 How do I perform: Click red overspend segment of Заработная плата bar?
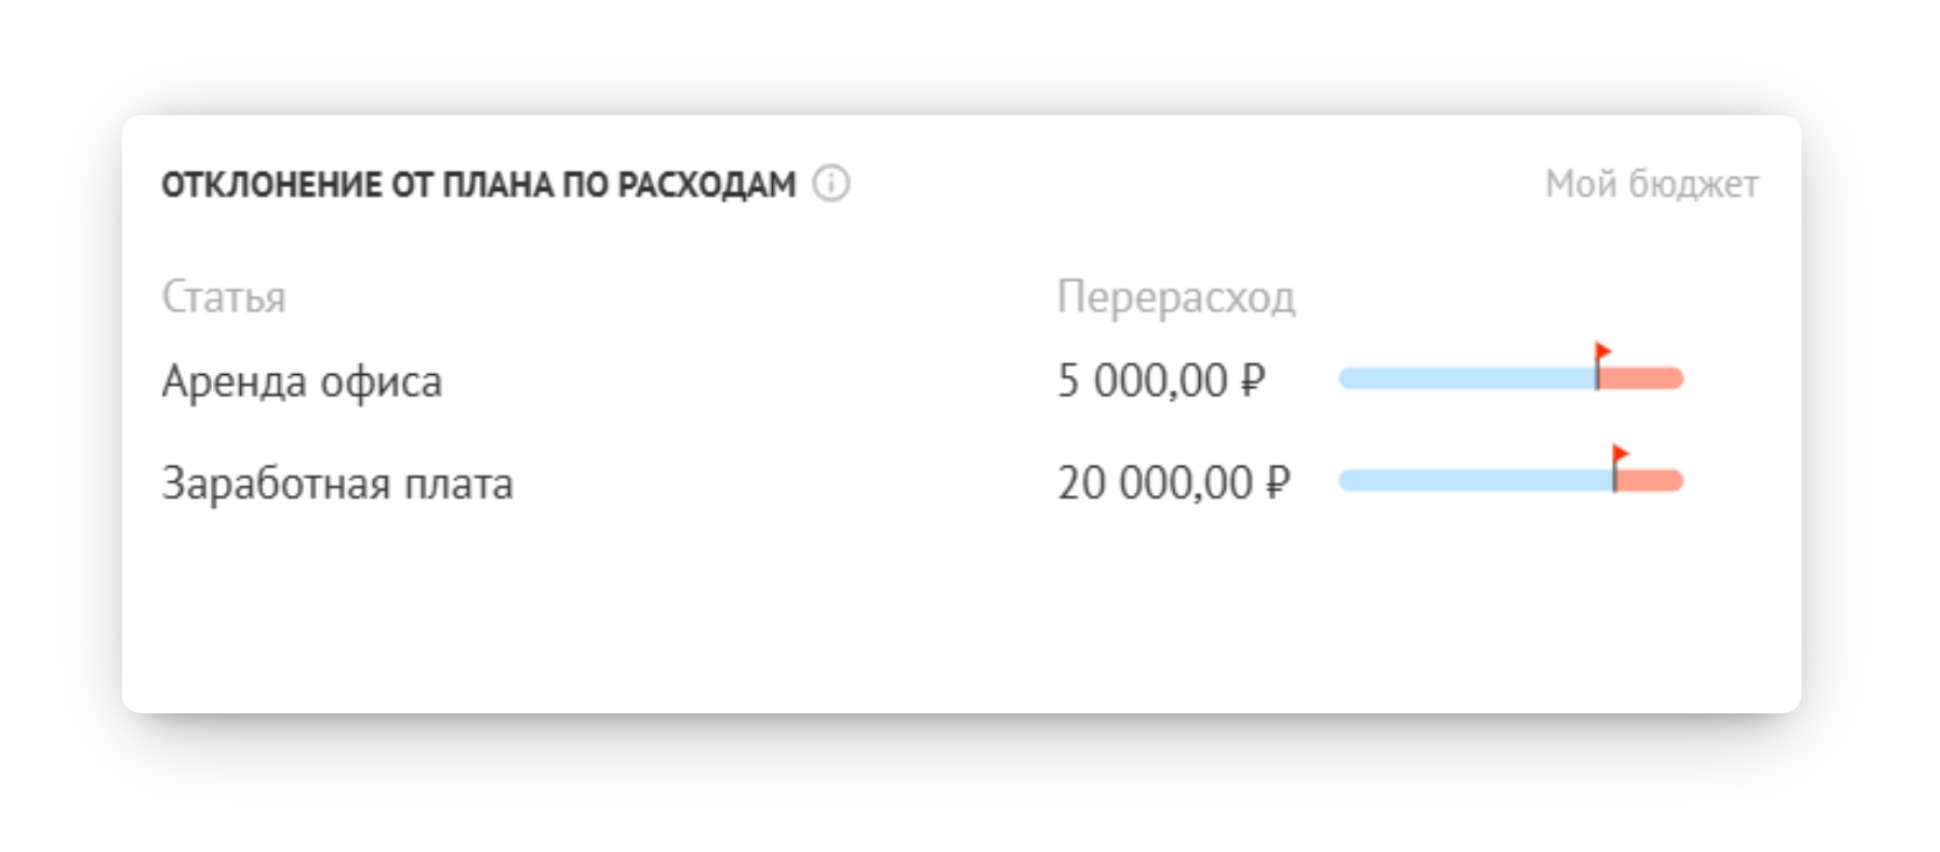pos(1651,482)
